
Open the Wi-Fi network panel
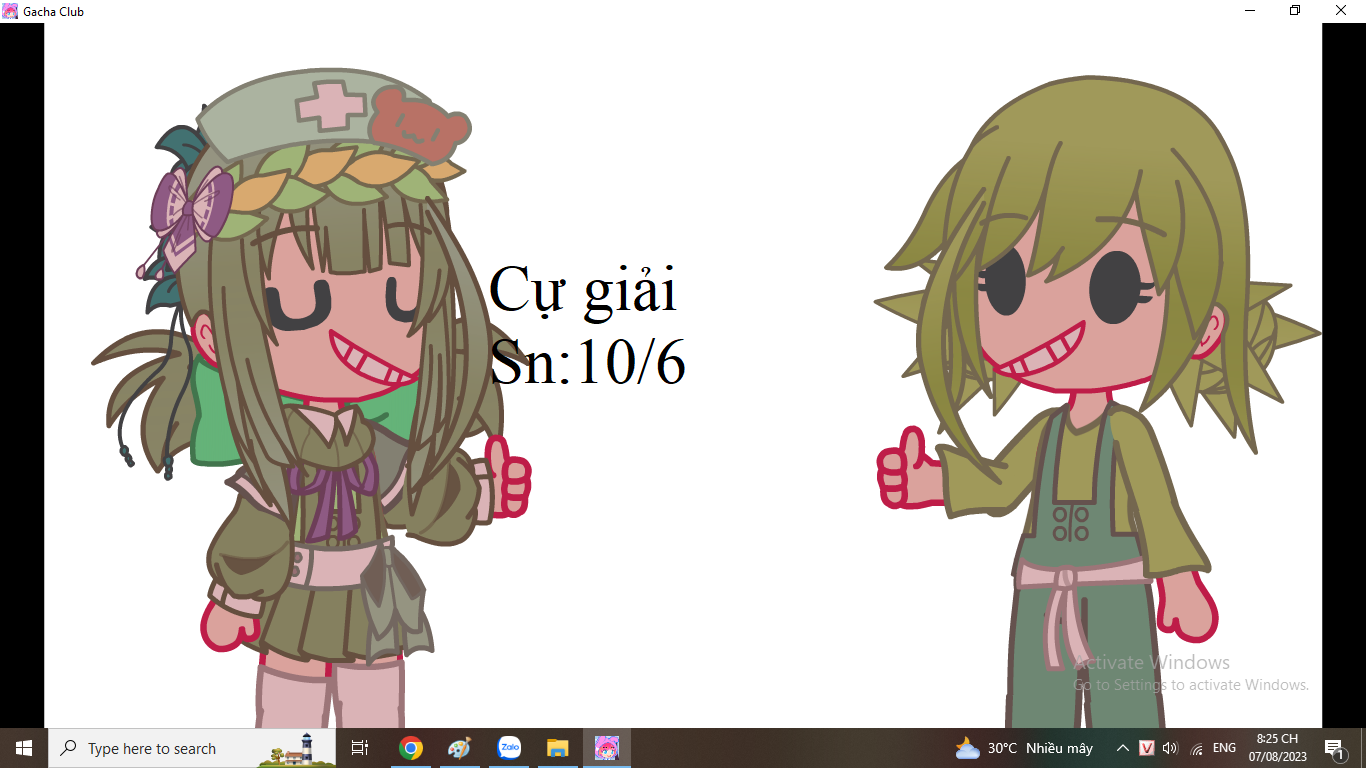coord(1197,748)
